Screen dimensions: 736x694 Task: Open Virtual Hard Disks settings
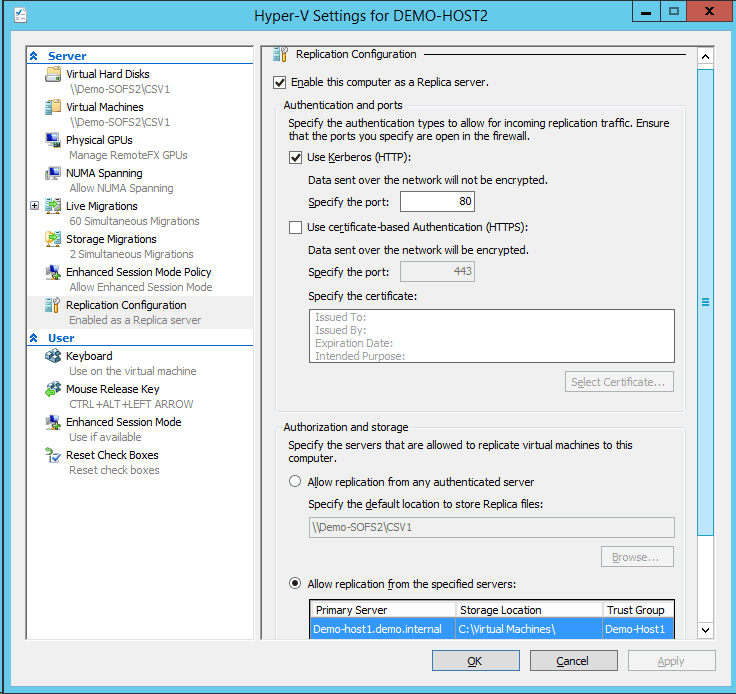[107, 74]
